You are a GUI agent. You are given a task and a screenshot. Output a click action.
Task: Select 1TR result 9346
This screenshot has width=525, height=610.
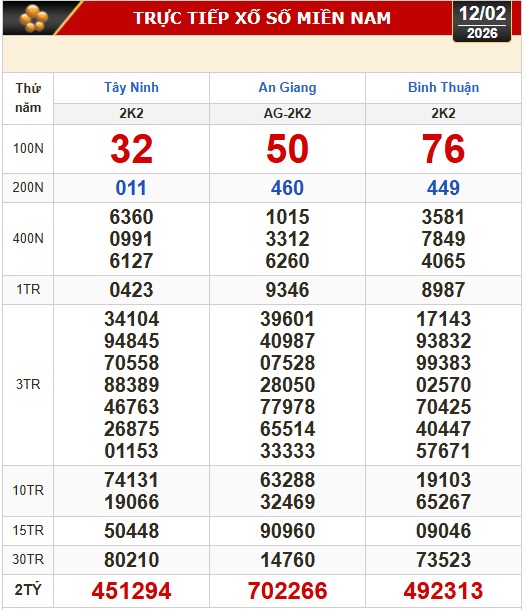287,290
